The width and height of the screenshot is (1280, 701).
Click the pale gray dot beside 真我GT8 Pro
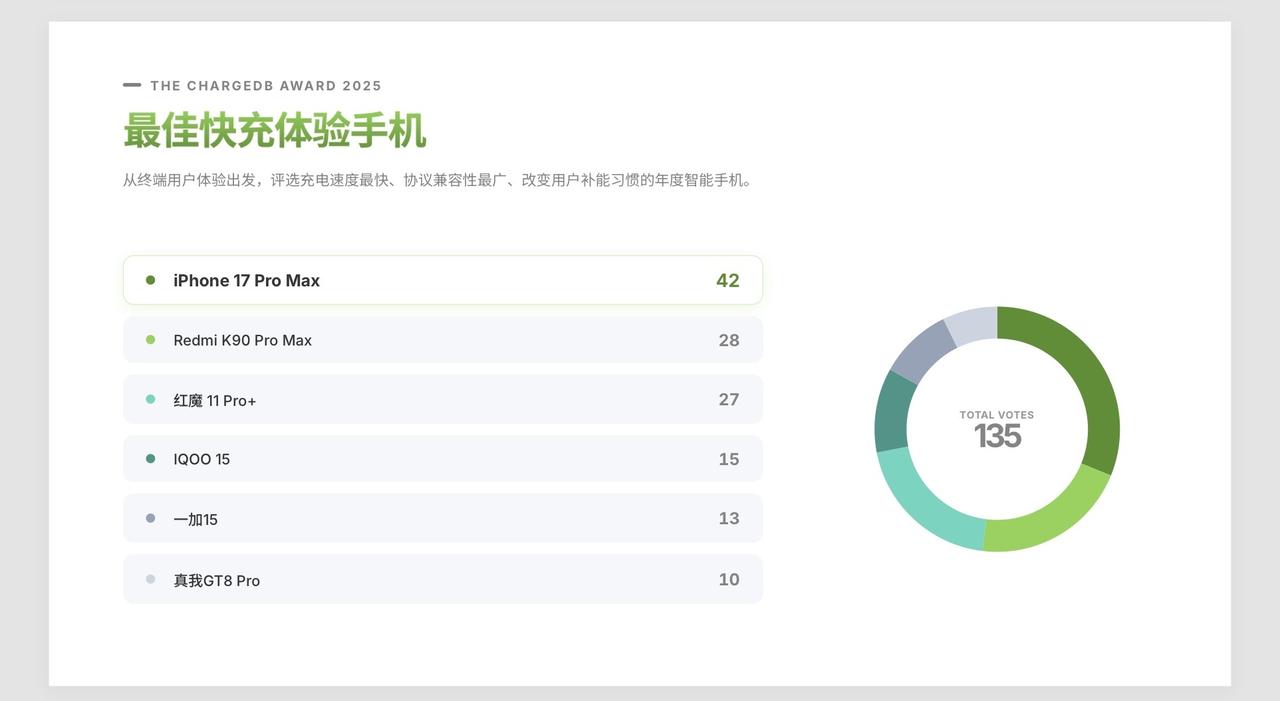151,579
